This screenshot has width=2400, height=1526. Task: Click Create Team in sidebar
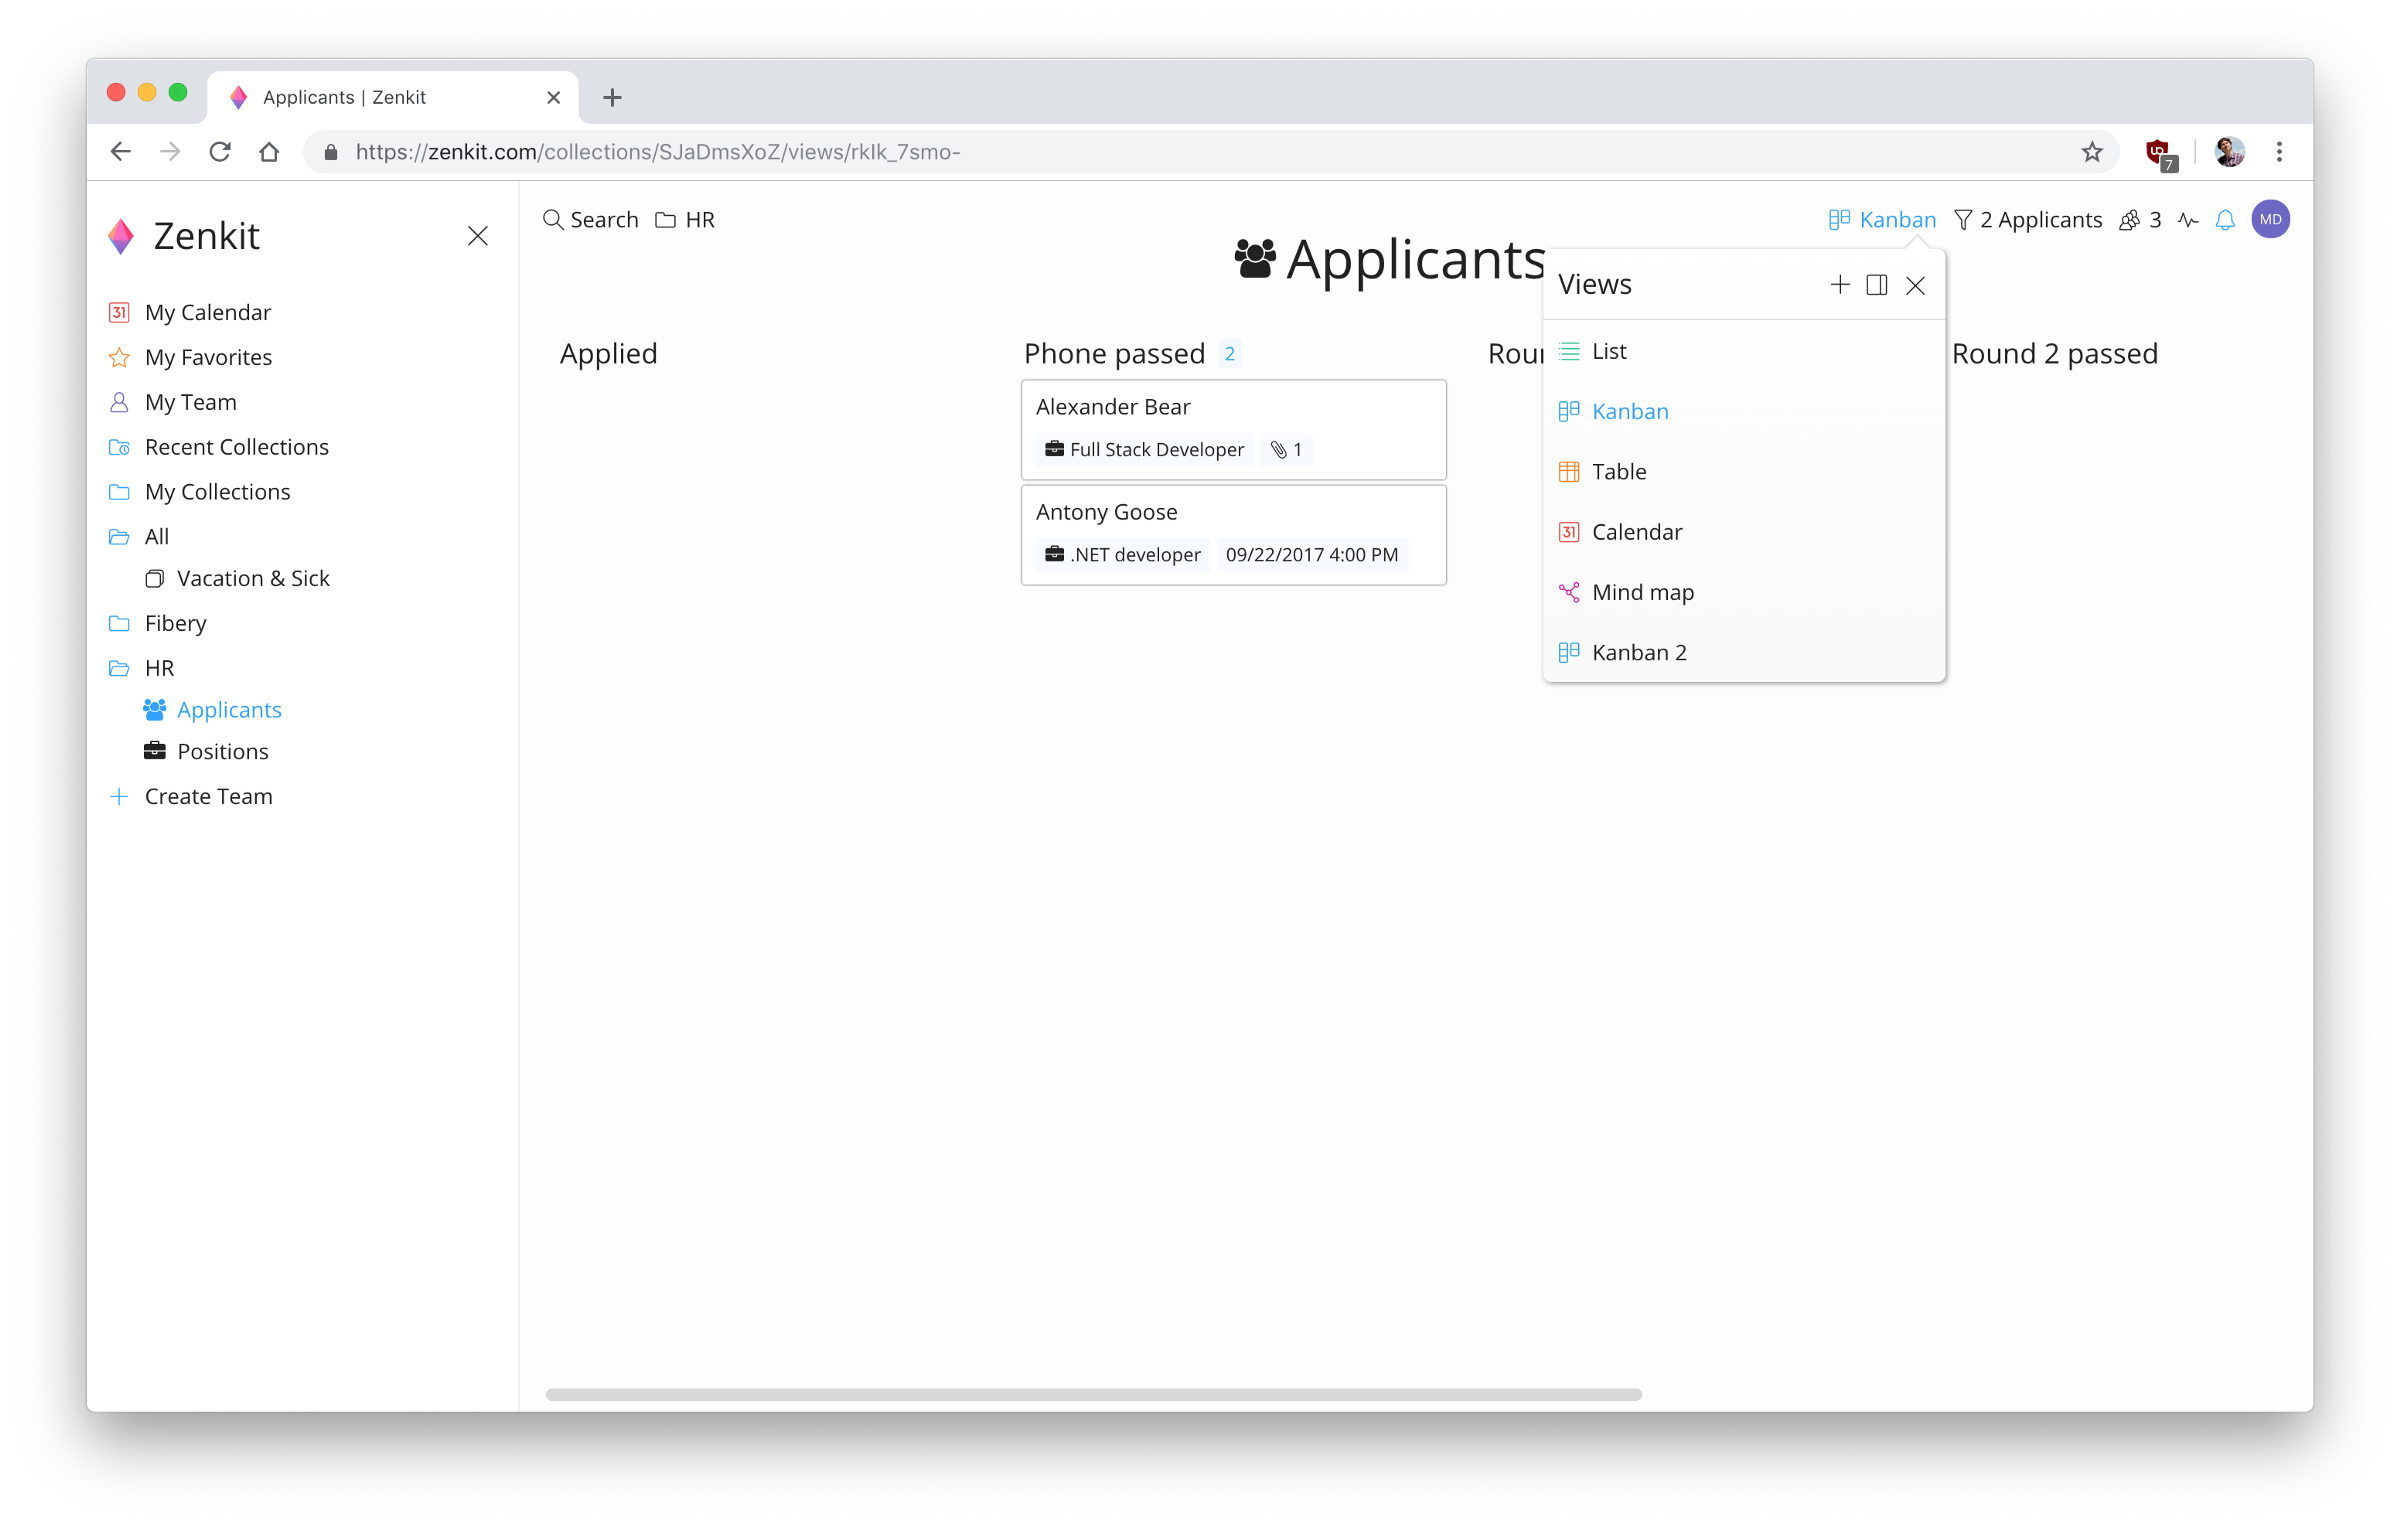click(x=207, y=796)
